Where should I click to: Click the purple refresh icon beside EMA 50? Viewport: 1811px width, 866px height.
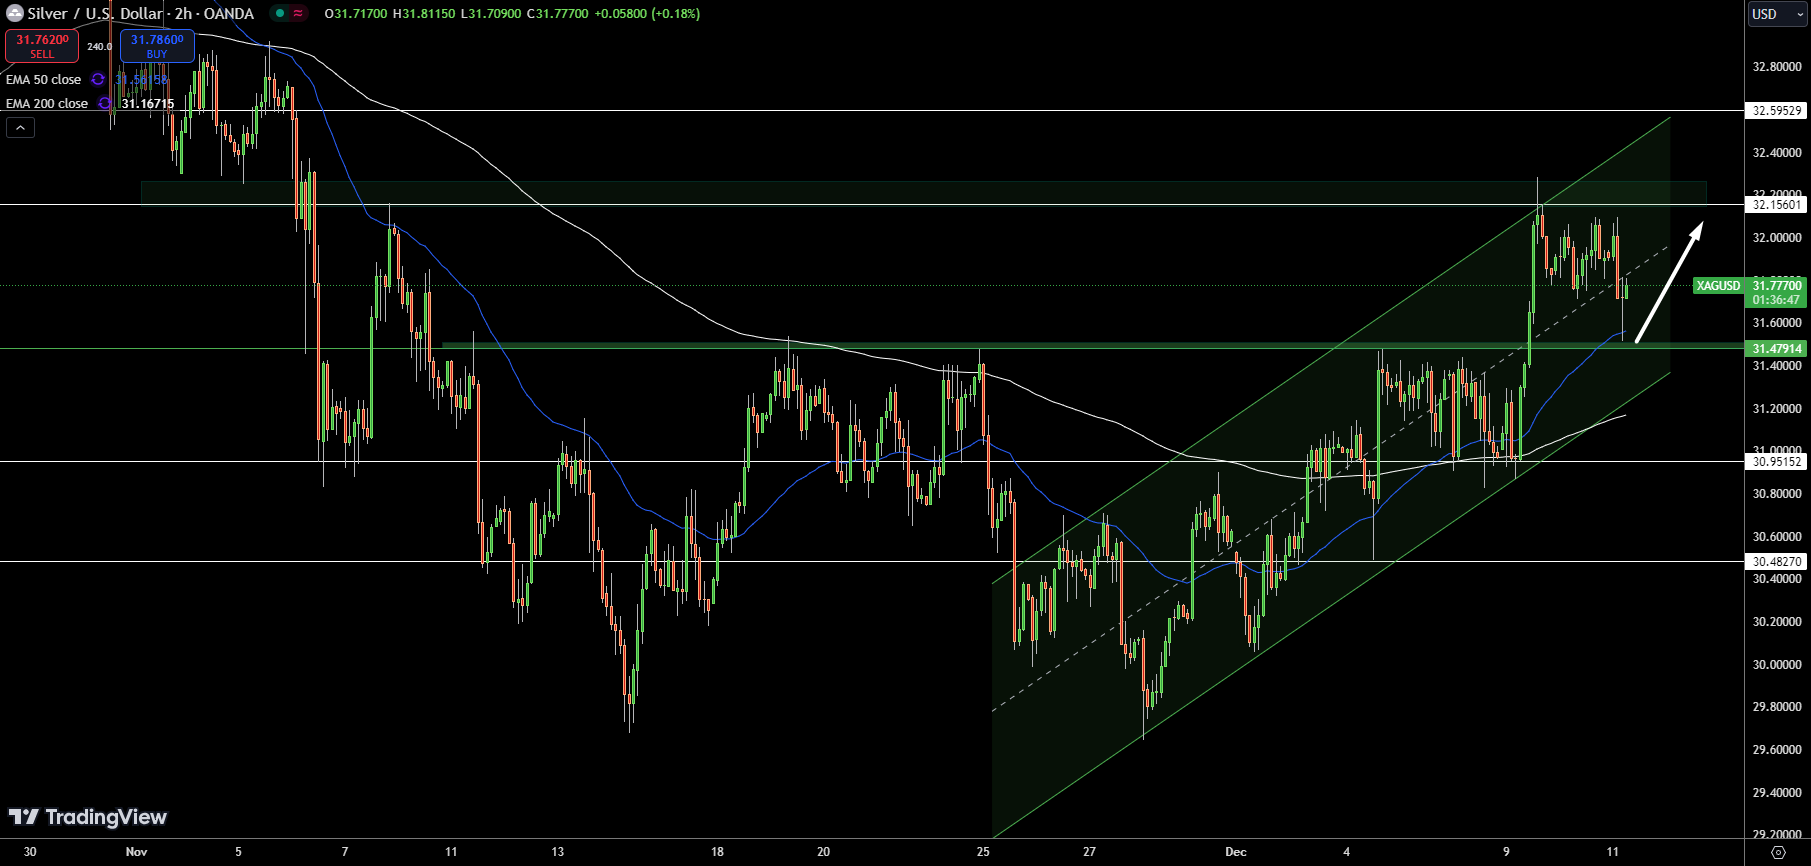98,79
